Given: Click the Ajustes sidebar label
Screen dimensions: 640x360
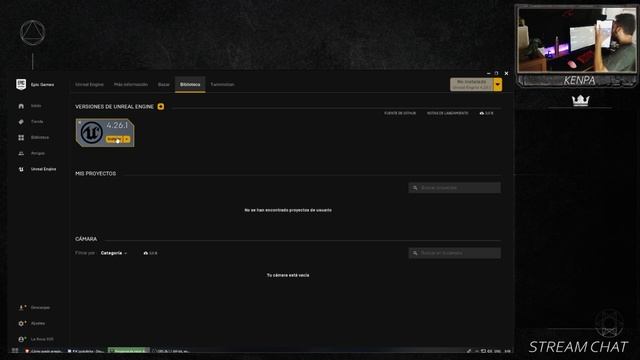Looking at the screenshot, I should (38, 323).
